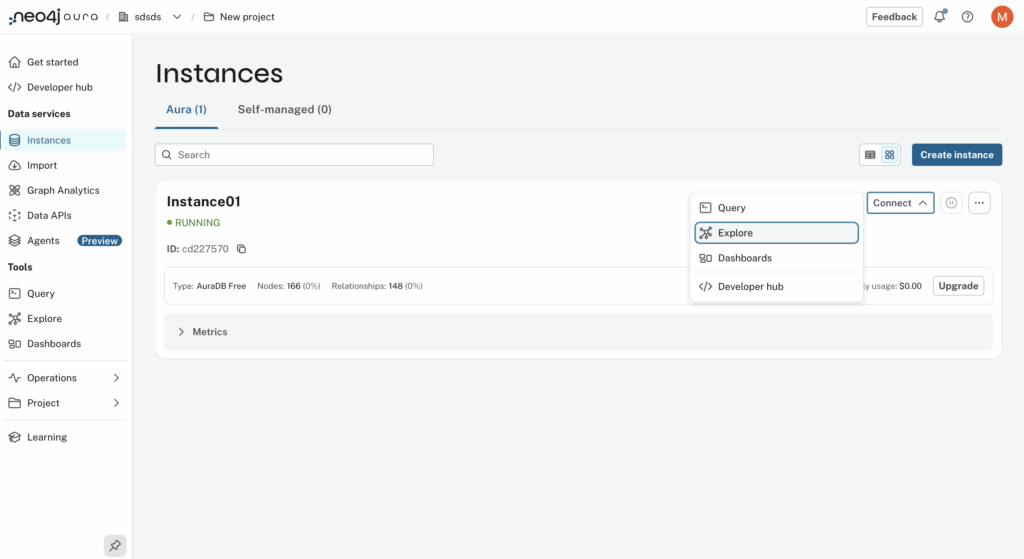
Task: Click the Preview badge next to Agents
Action: coord(99,240)
